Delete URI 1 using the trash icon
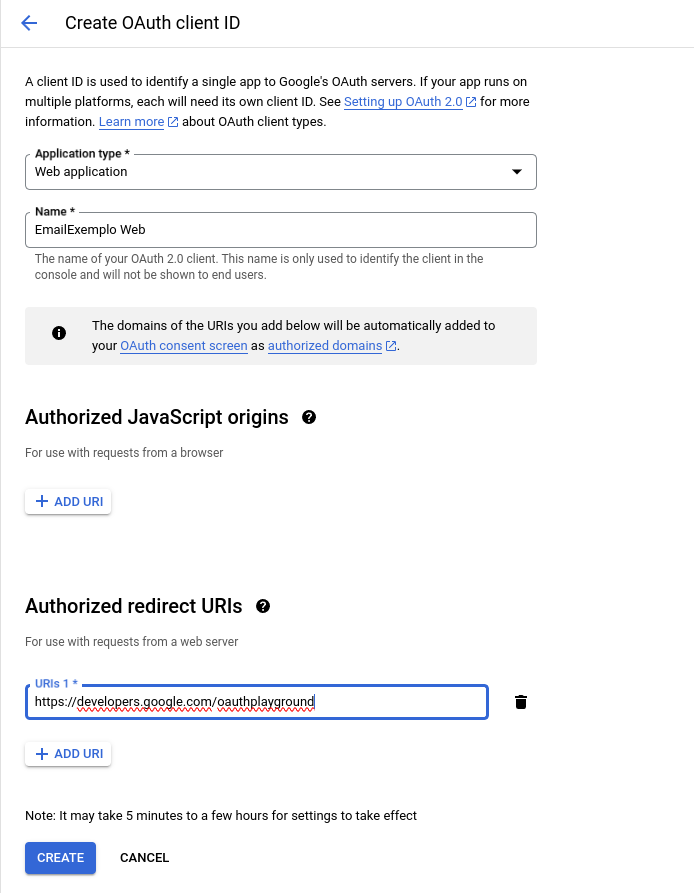Viewport: 694px width, 893px height. pyautogui.click(x=520, y=702)
